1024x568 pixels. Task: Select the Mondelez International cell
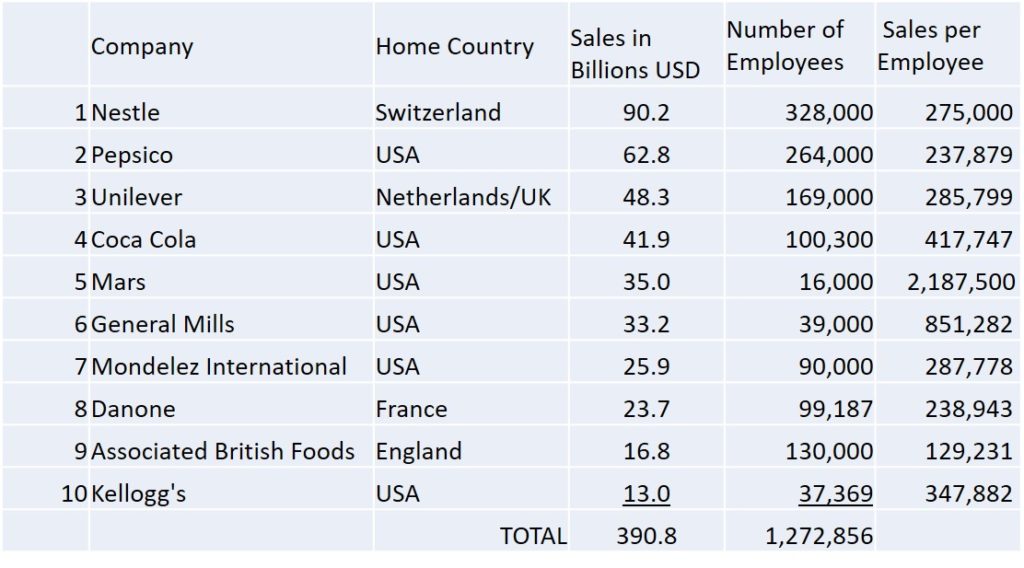[219, 367]
